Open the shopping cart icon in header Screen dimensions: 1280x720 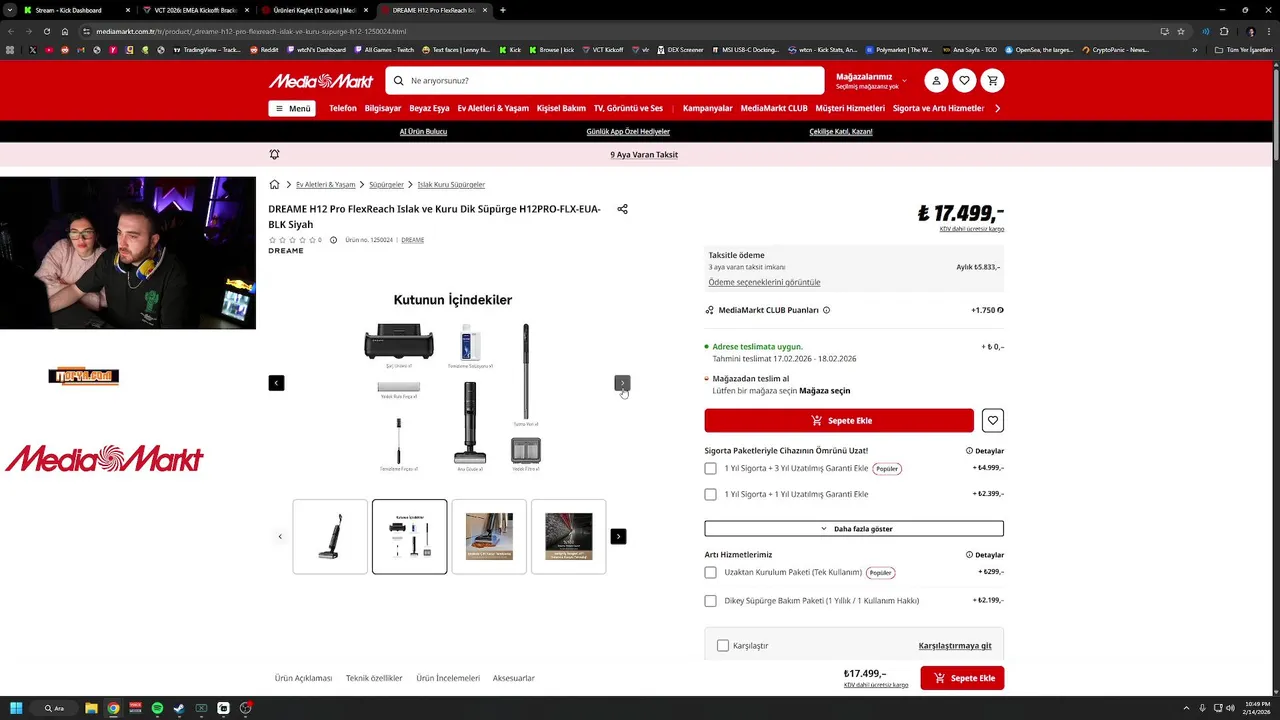pyautogui.click(x=992, y=81)
